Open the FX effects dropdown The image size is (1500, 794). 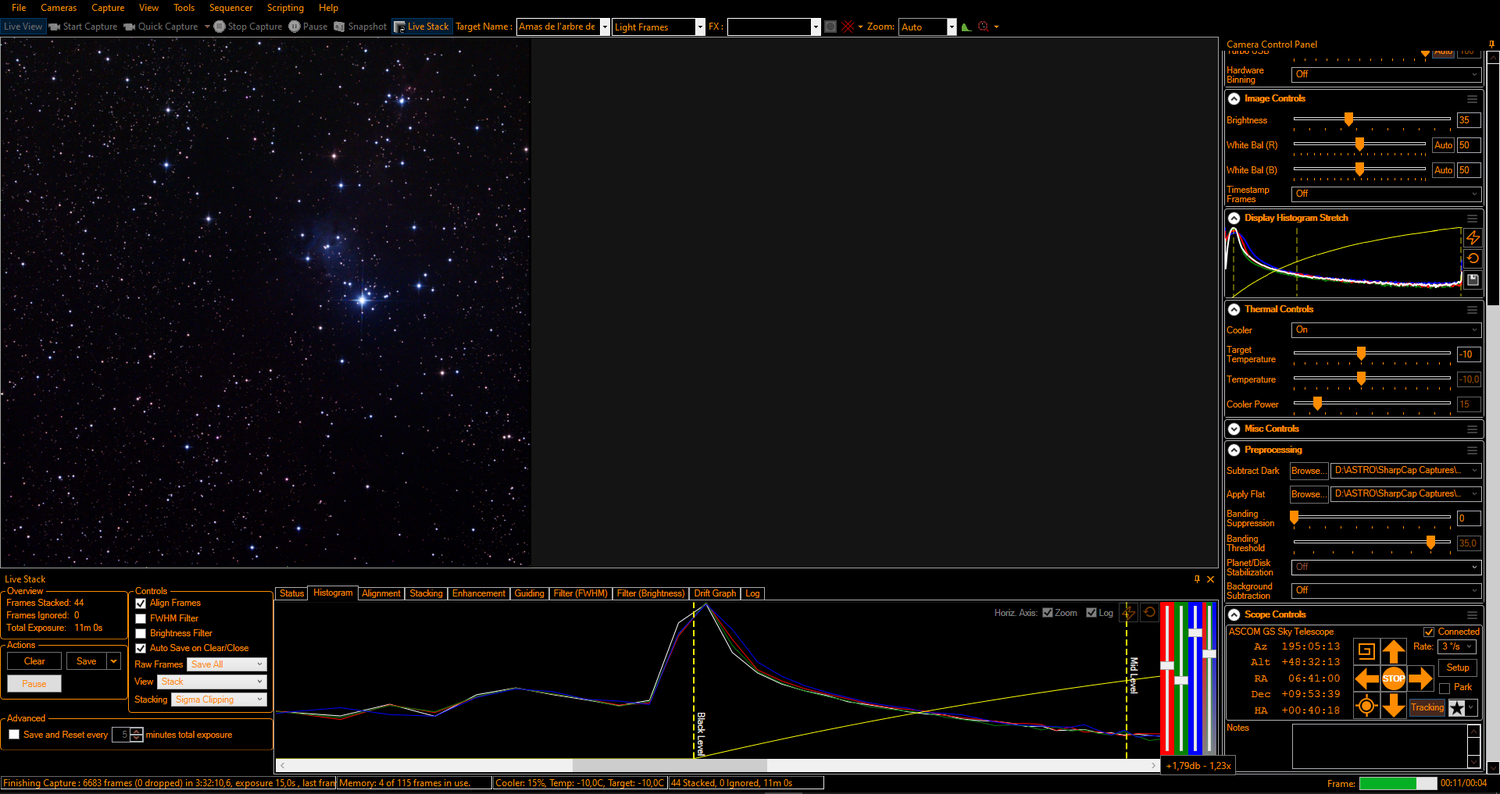816,27
